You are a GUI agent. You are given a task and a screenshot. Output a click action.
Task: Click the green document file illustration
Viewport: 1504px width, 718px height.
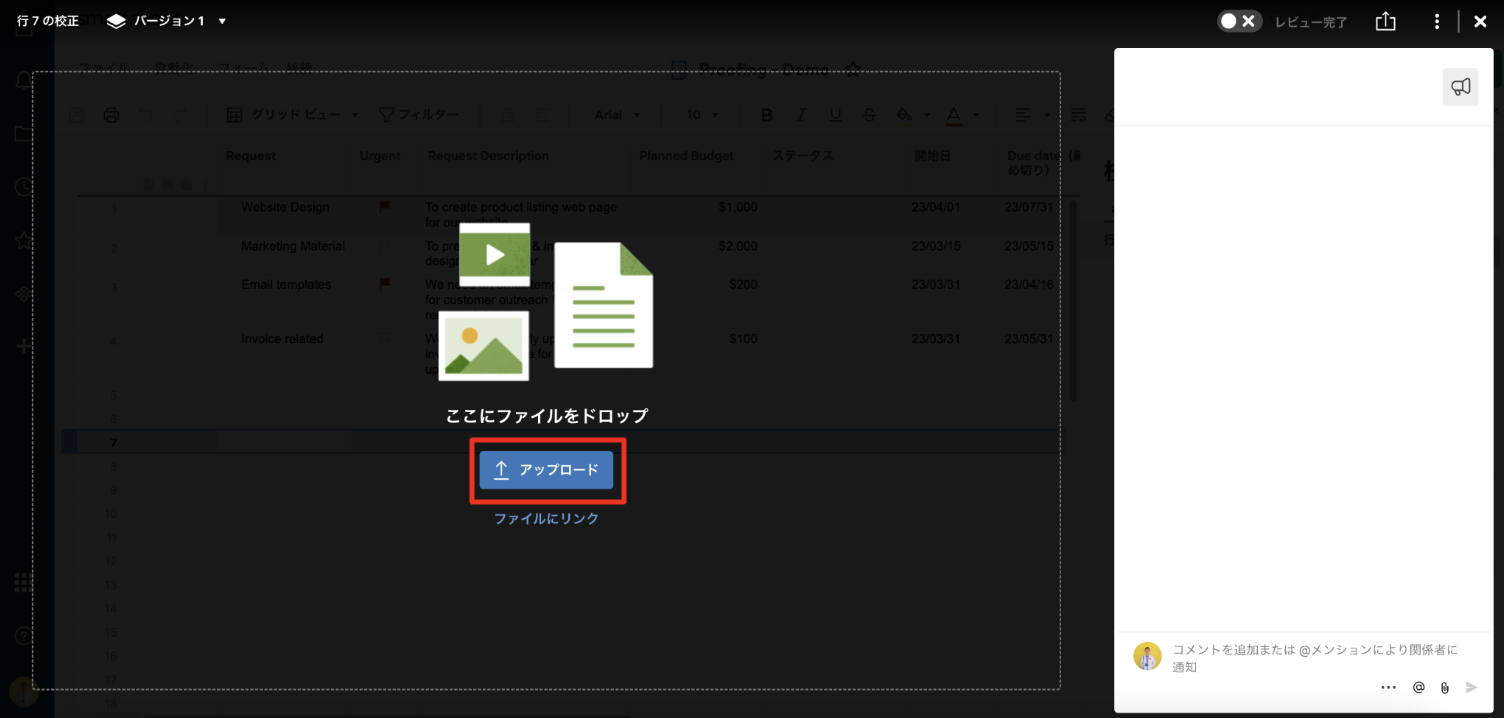[604, 305]
